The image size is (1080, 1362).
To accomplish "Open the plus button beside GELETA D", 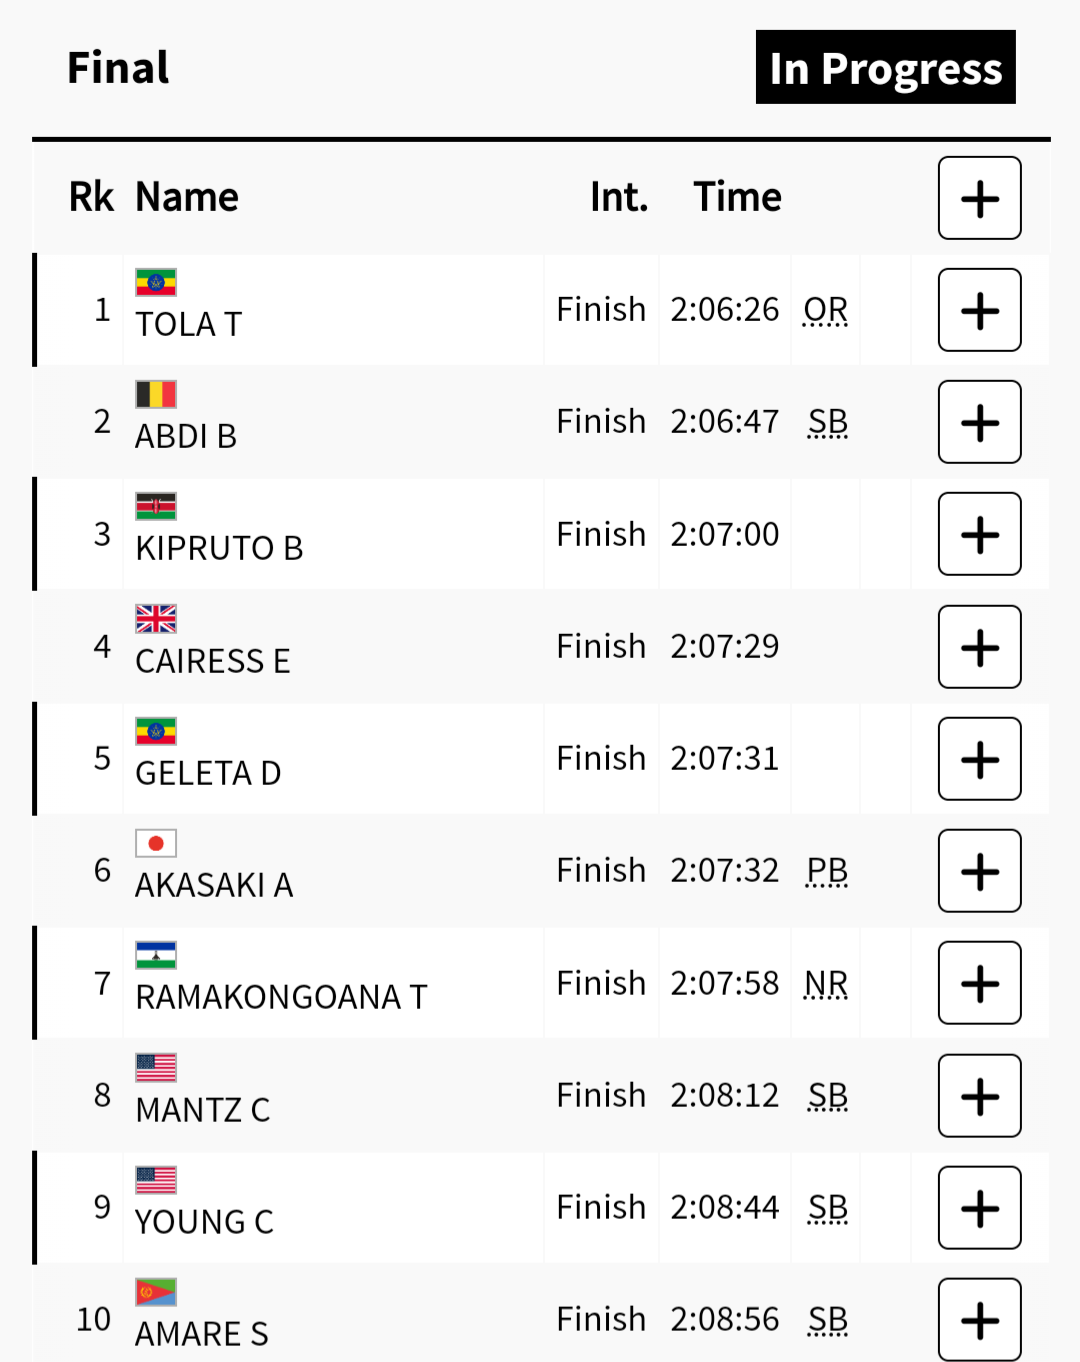I will pos(979,759).
